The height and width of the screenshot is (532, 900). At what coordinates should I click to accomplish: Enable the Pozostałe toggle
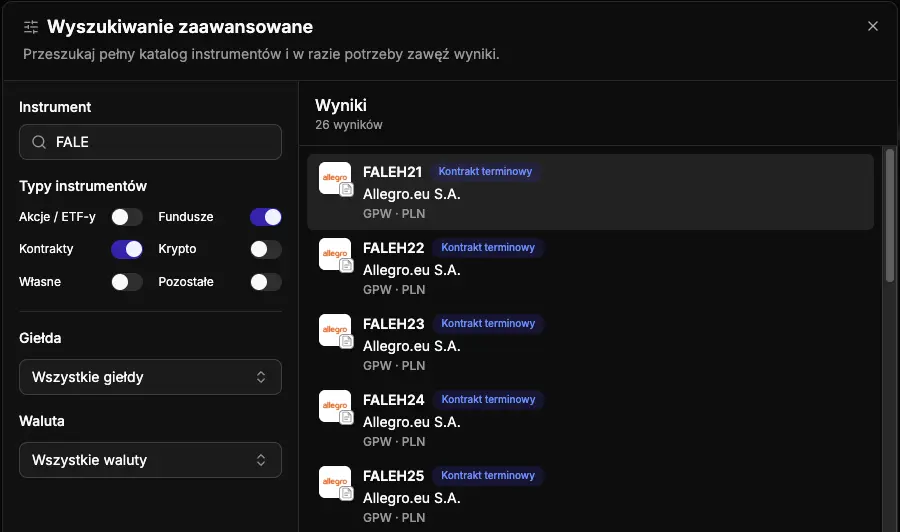(x=266, y=282)
